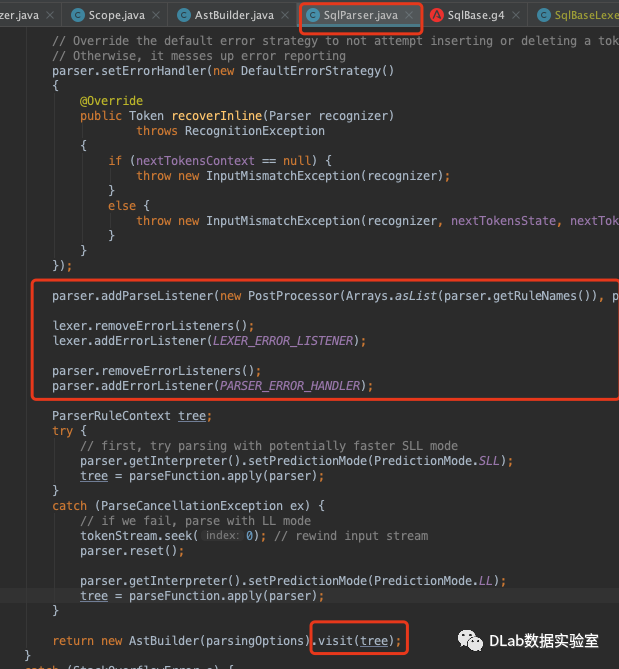
Task: Click PredictionMode.LL constant
Action: (x=433, y=581)
